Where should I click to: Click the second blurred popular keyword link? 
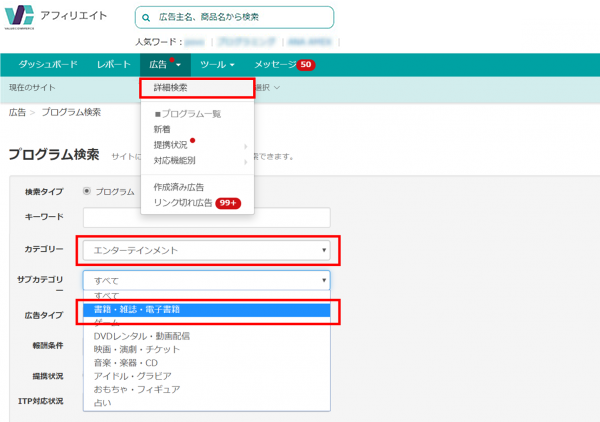click(x=247, y=42)
